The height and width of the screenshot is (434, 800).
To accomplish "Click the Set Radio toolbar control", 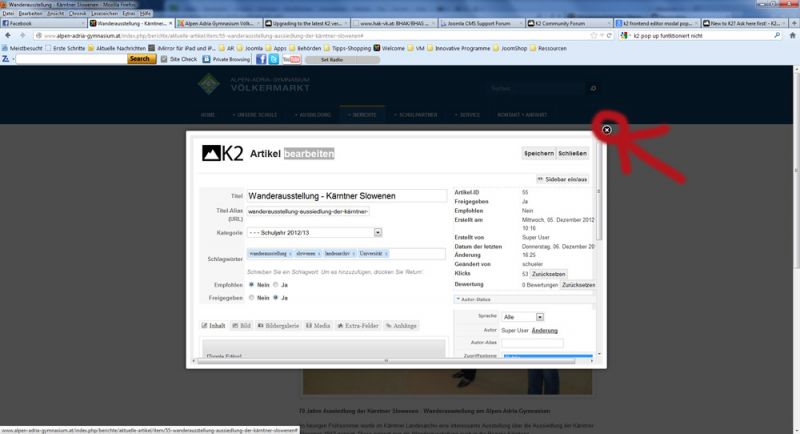I will pos(342,60).
